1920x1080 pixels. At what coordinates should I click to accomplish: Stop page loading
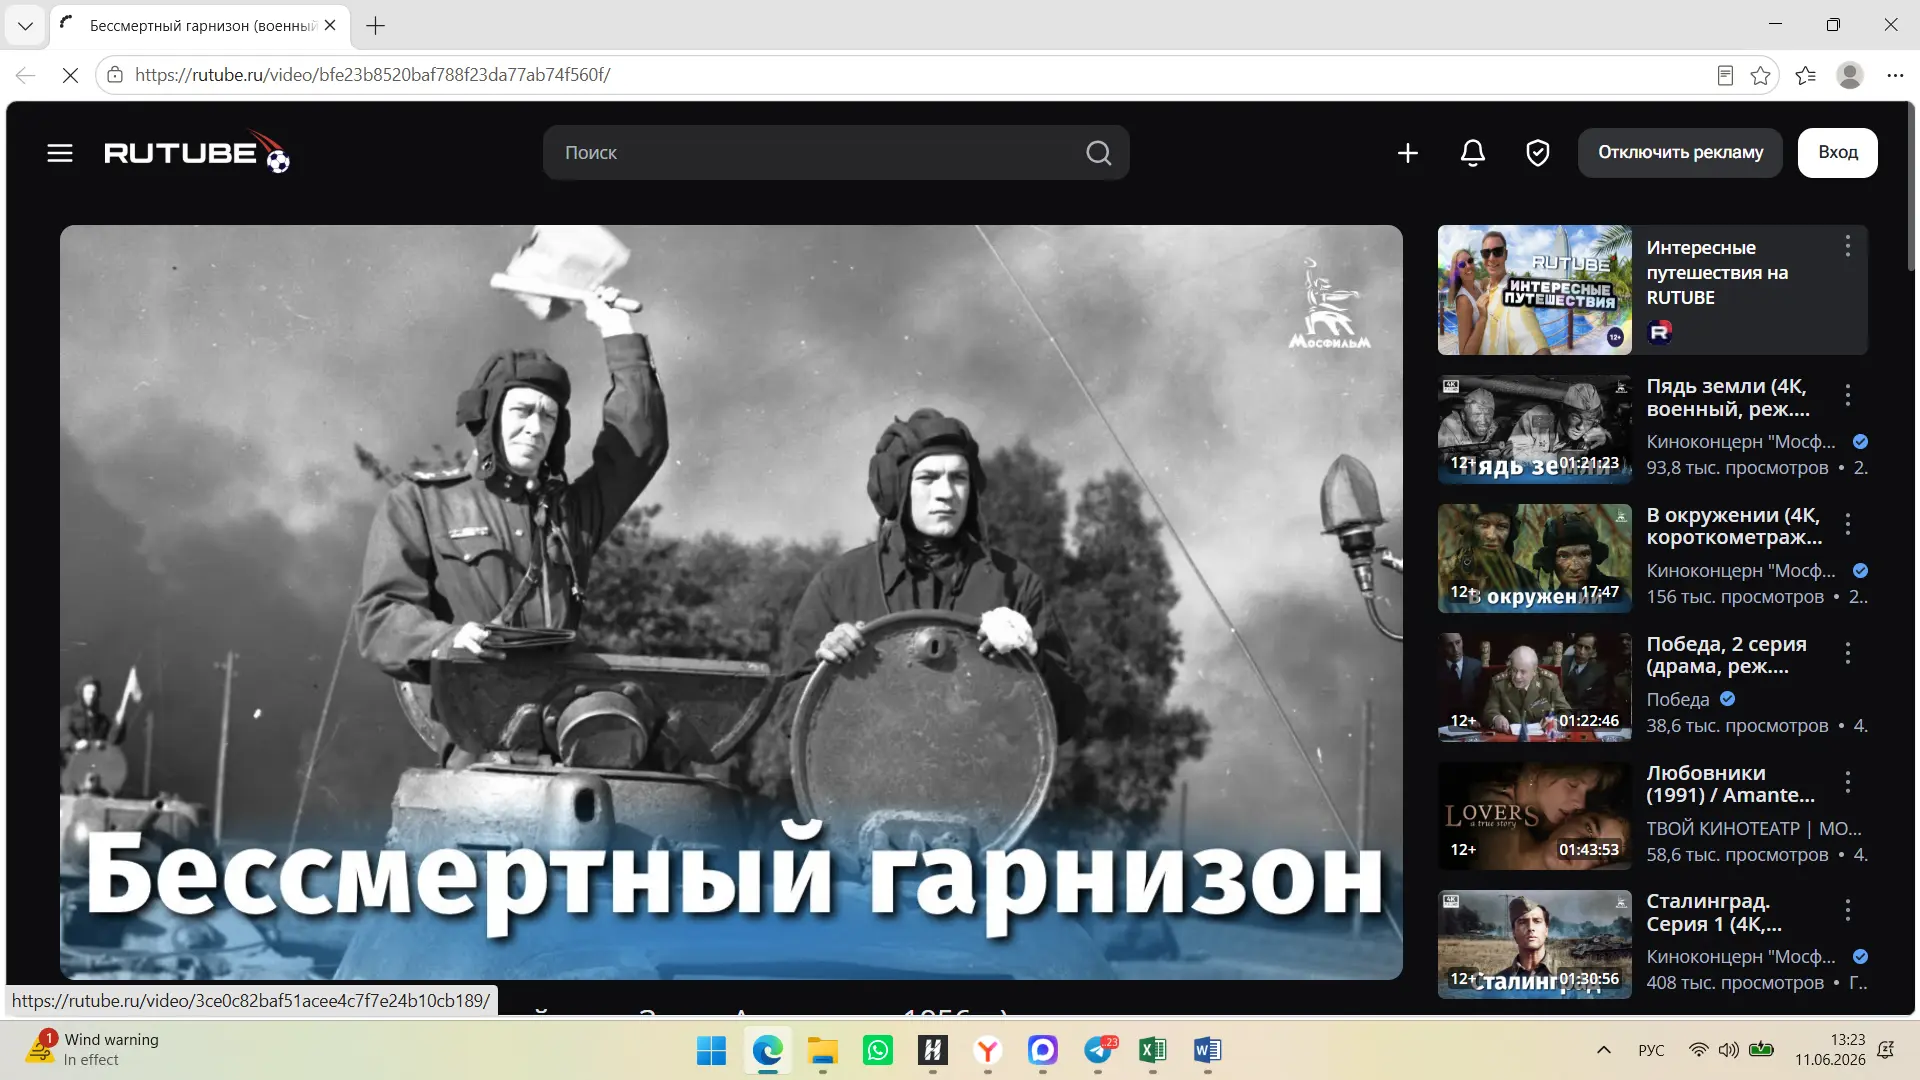(x=70, y=75)
